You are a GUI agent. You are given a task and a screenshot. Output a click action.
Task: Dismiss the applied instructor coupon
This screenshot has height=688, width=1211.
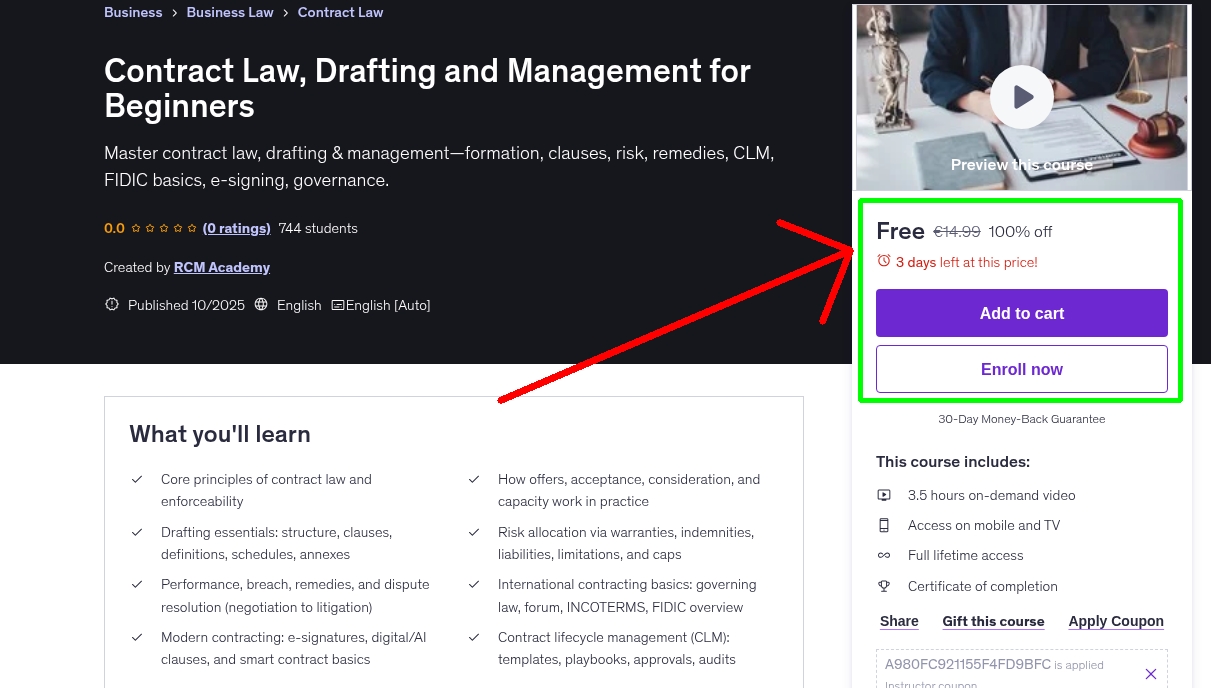click(x=1151, y=672)
